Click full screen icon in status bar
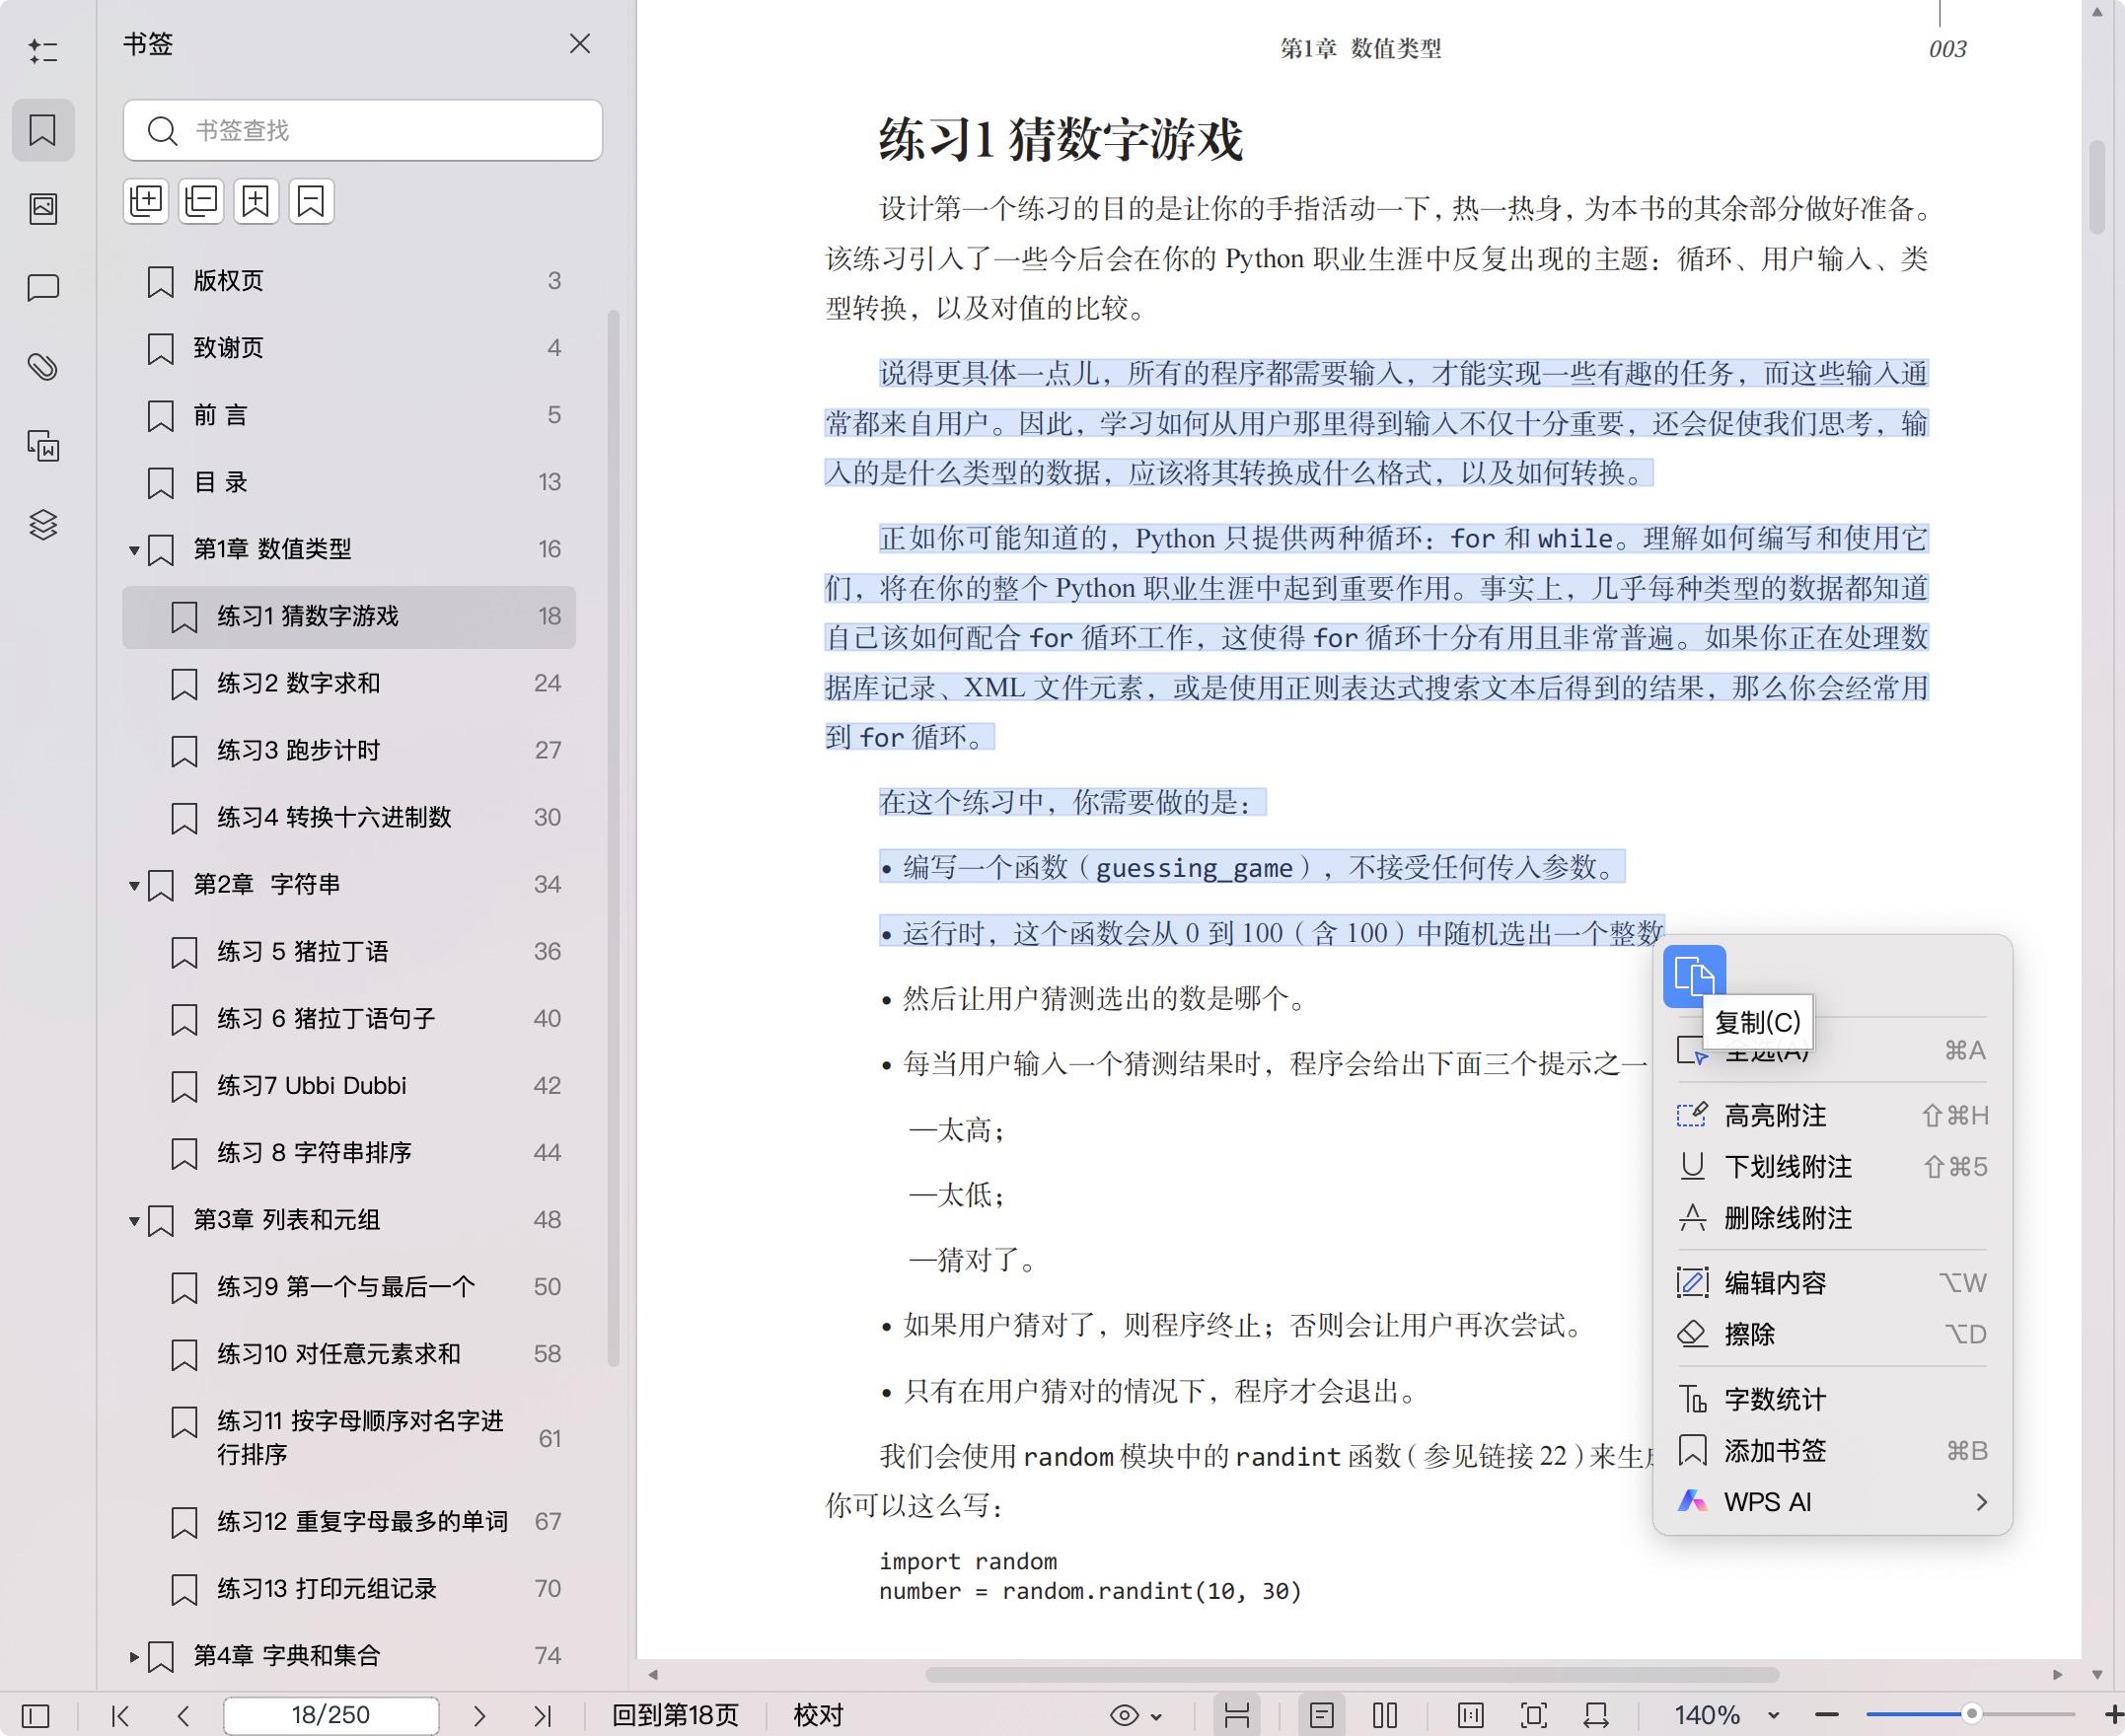 pos(1534,1715)
